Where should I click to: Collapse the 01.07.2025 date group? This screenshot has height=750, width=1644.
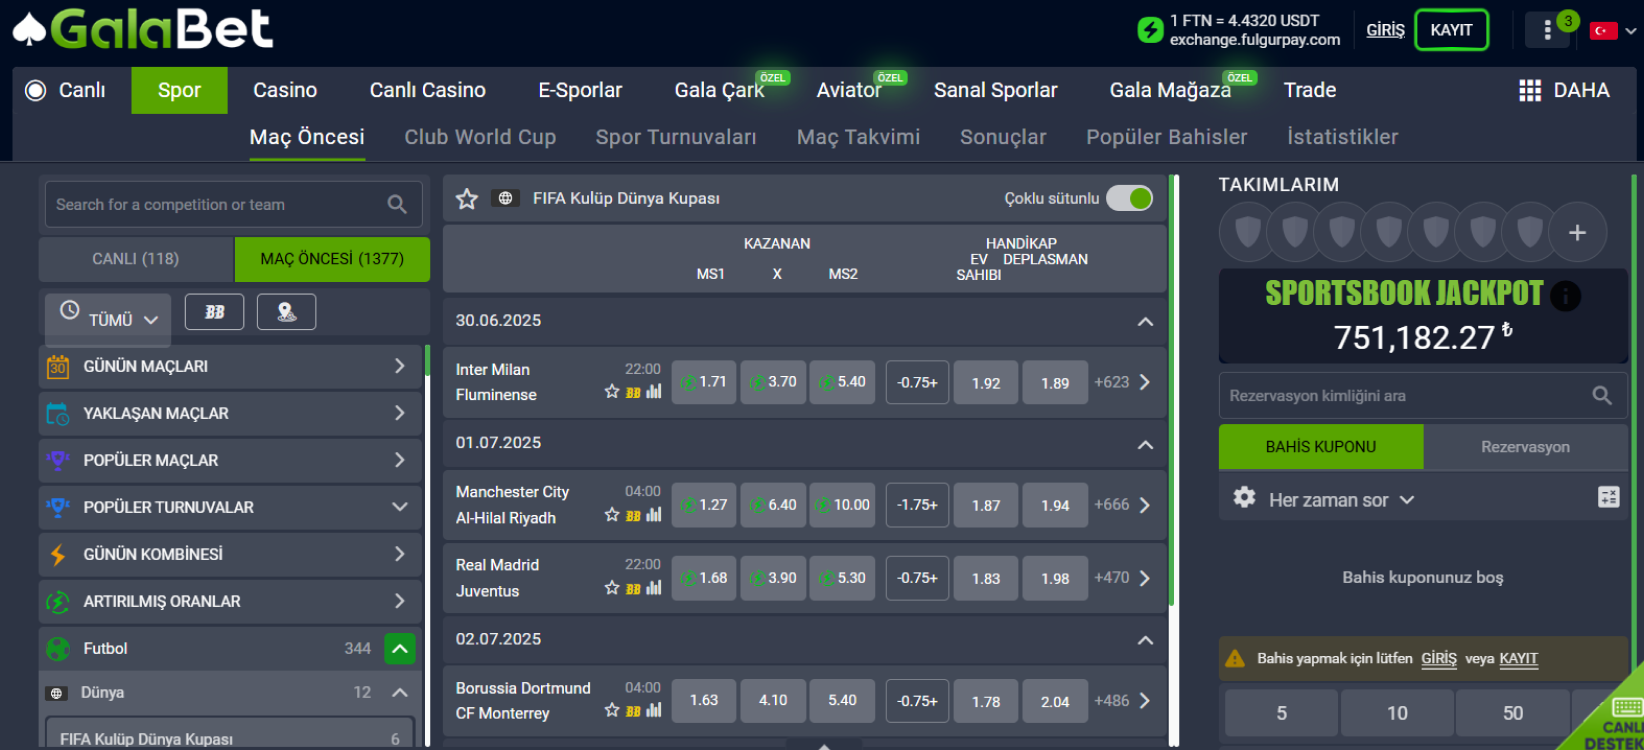coord(1145,445)
